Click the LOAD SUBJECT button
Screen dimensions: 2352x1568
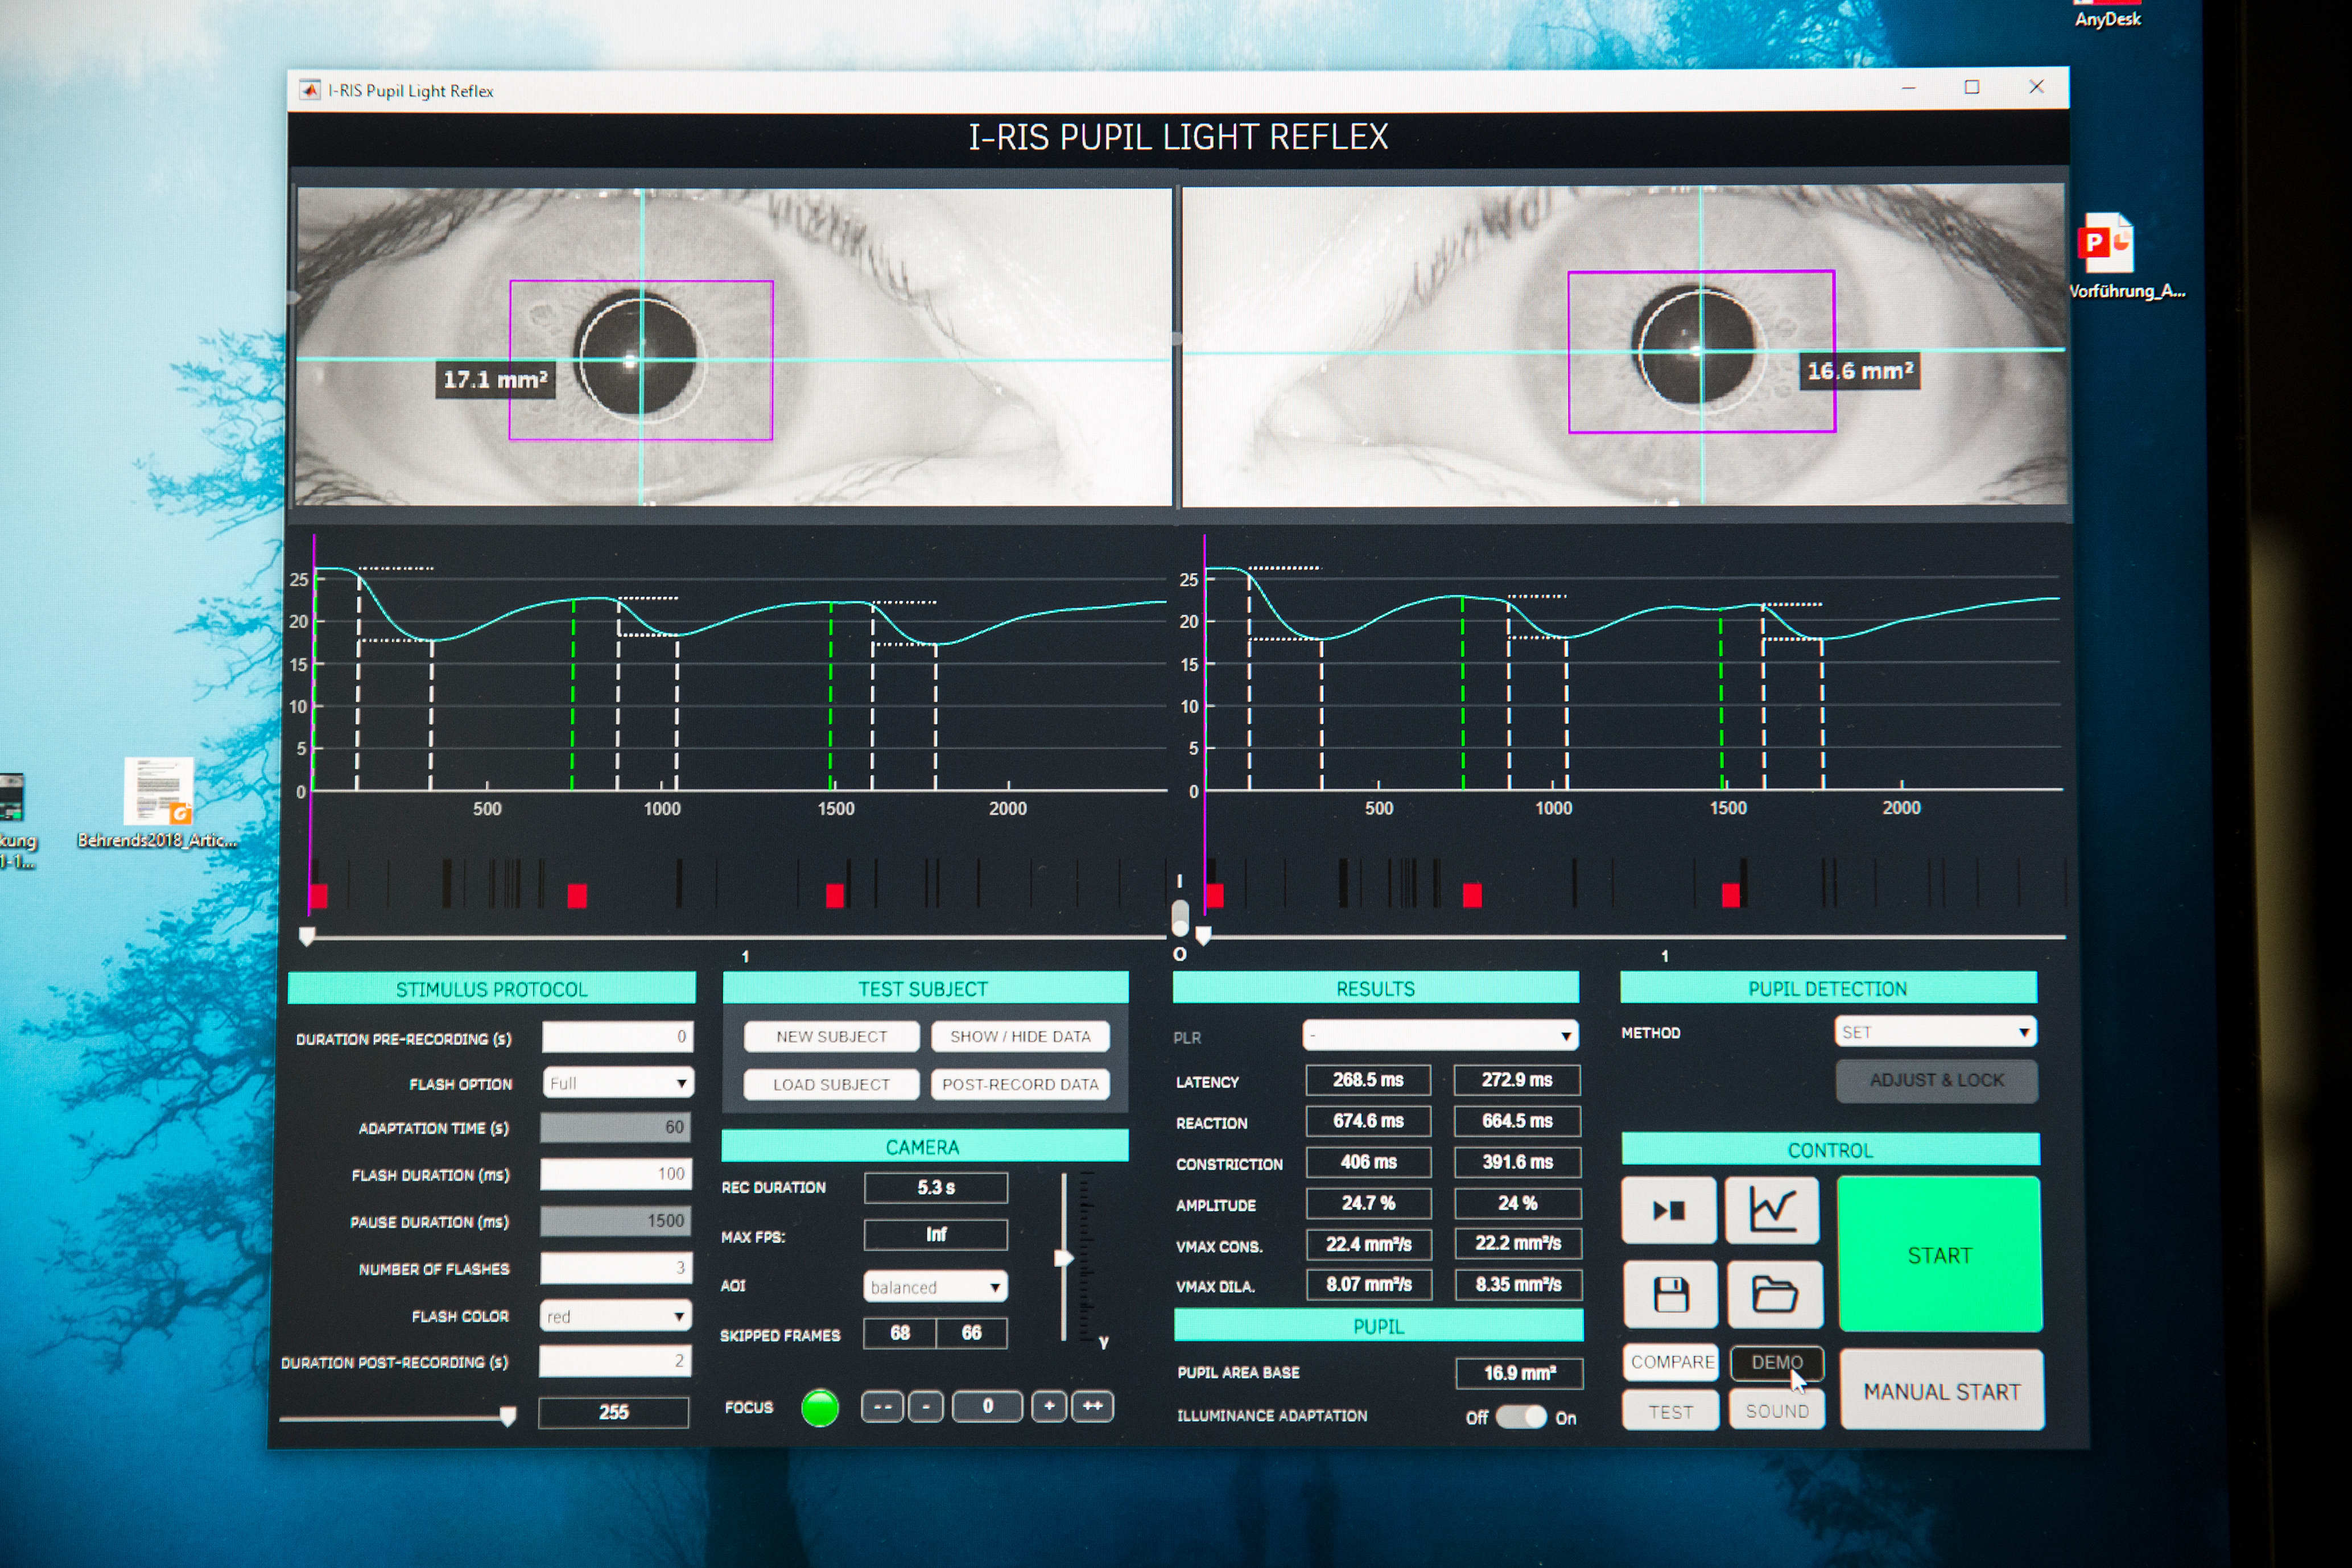point(831,1084)
